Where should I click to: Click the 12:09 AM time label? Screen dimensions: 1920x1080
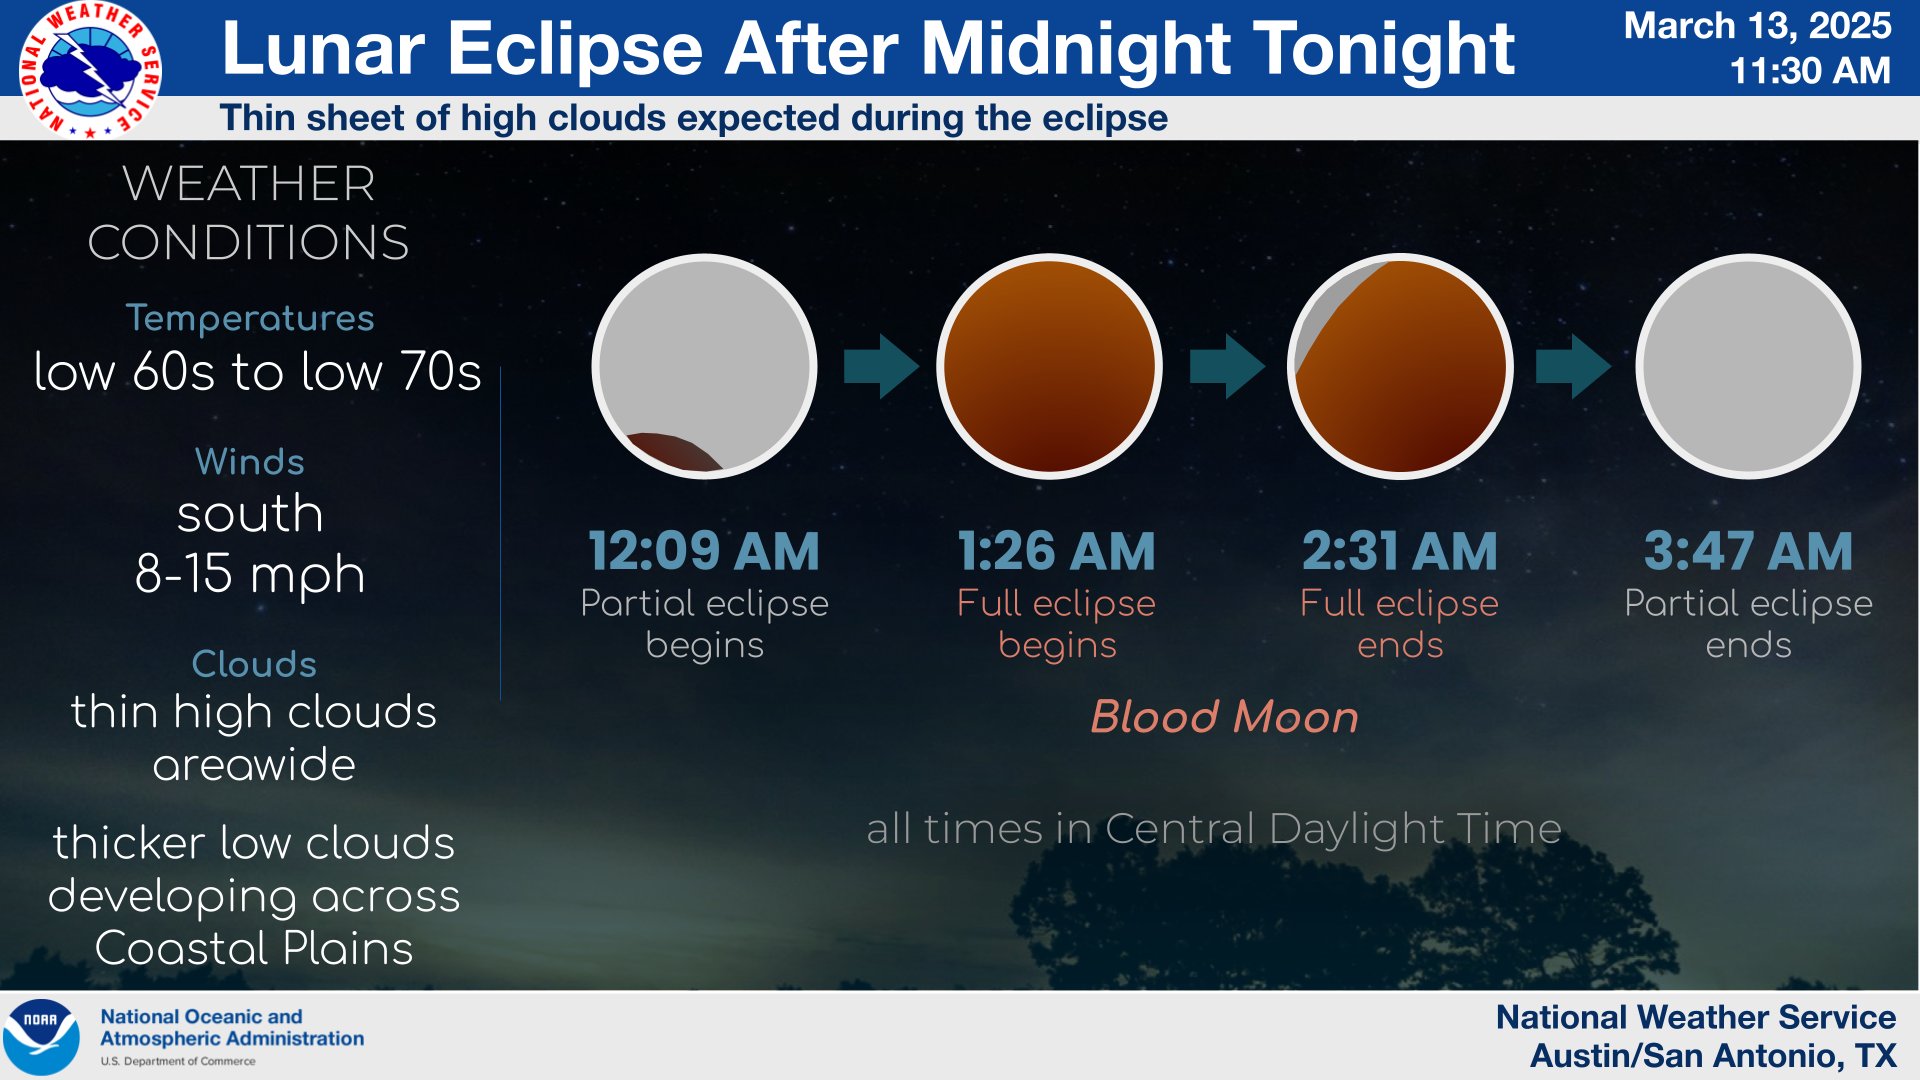click(704, 551)
